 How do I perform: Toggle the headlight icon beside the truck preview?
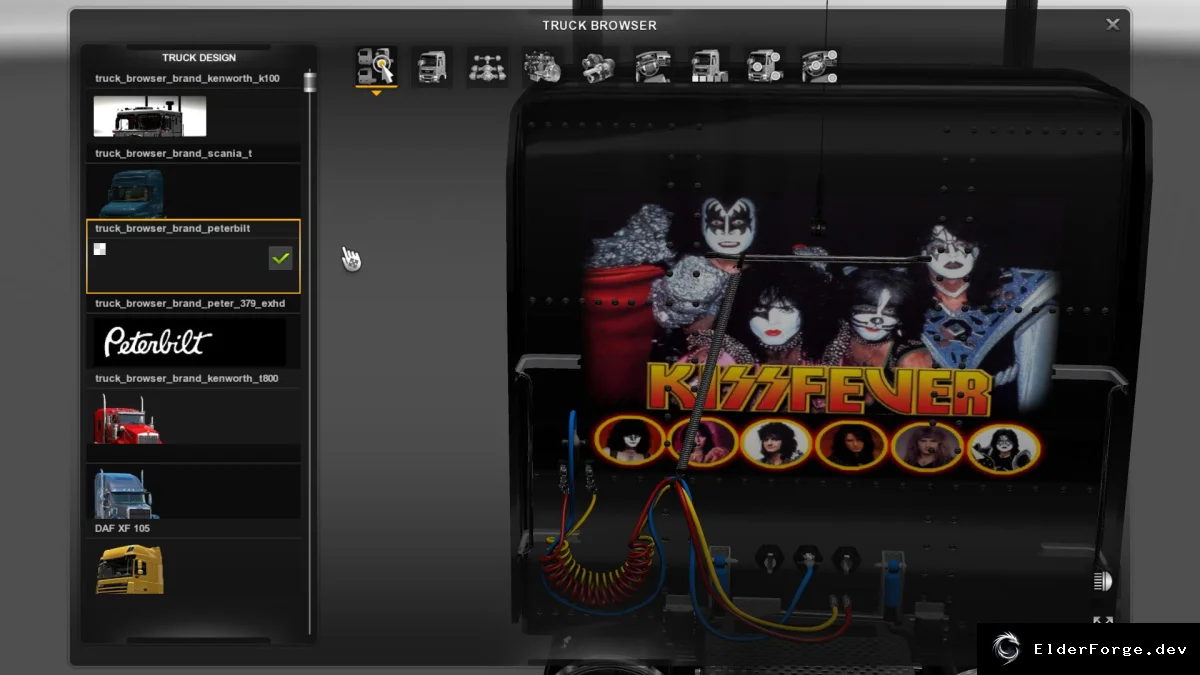tap(1102, 581)
